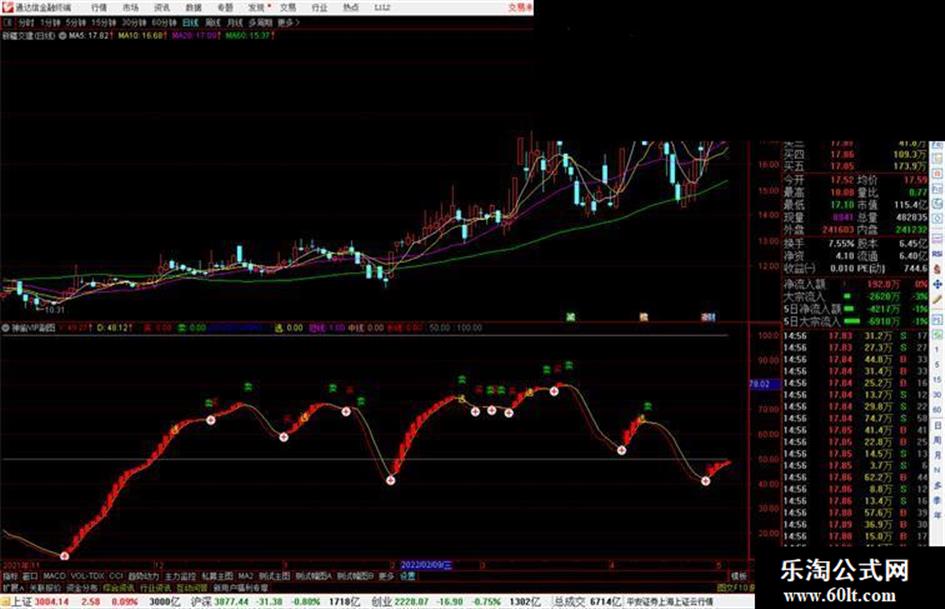The width and height of the screenshot is (945, 609).
Task: Open the 互动问答 tab
Action: pos(192,587)
